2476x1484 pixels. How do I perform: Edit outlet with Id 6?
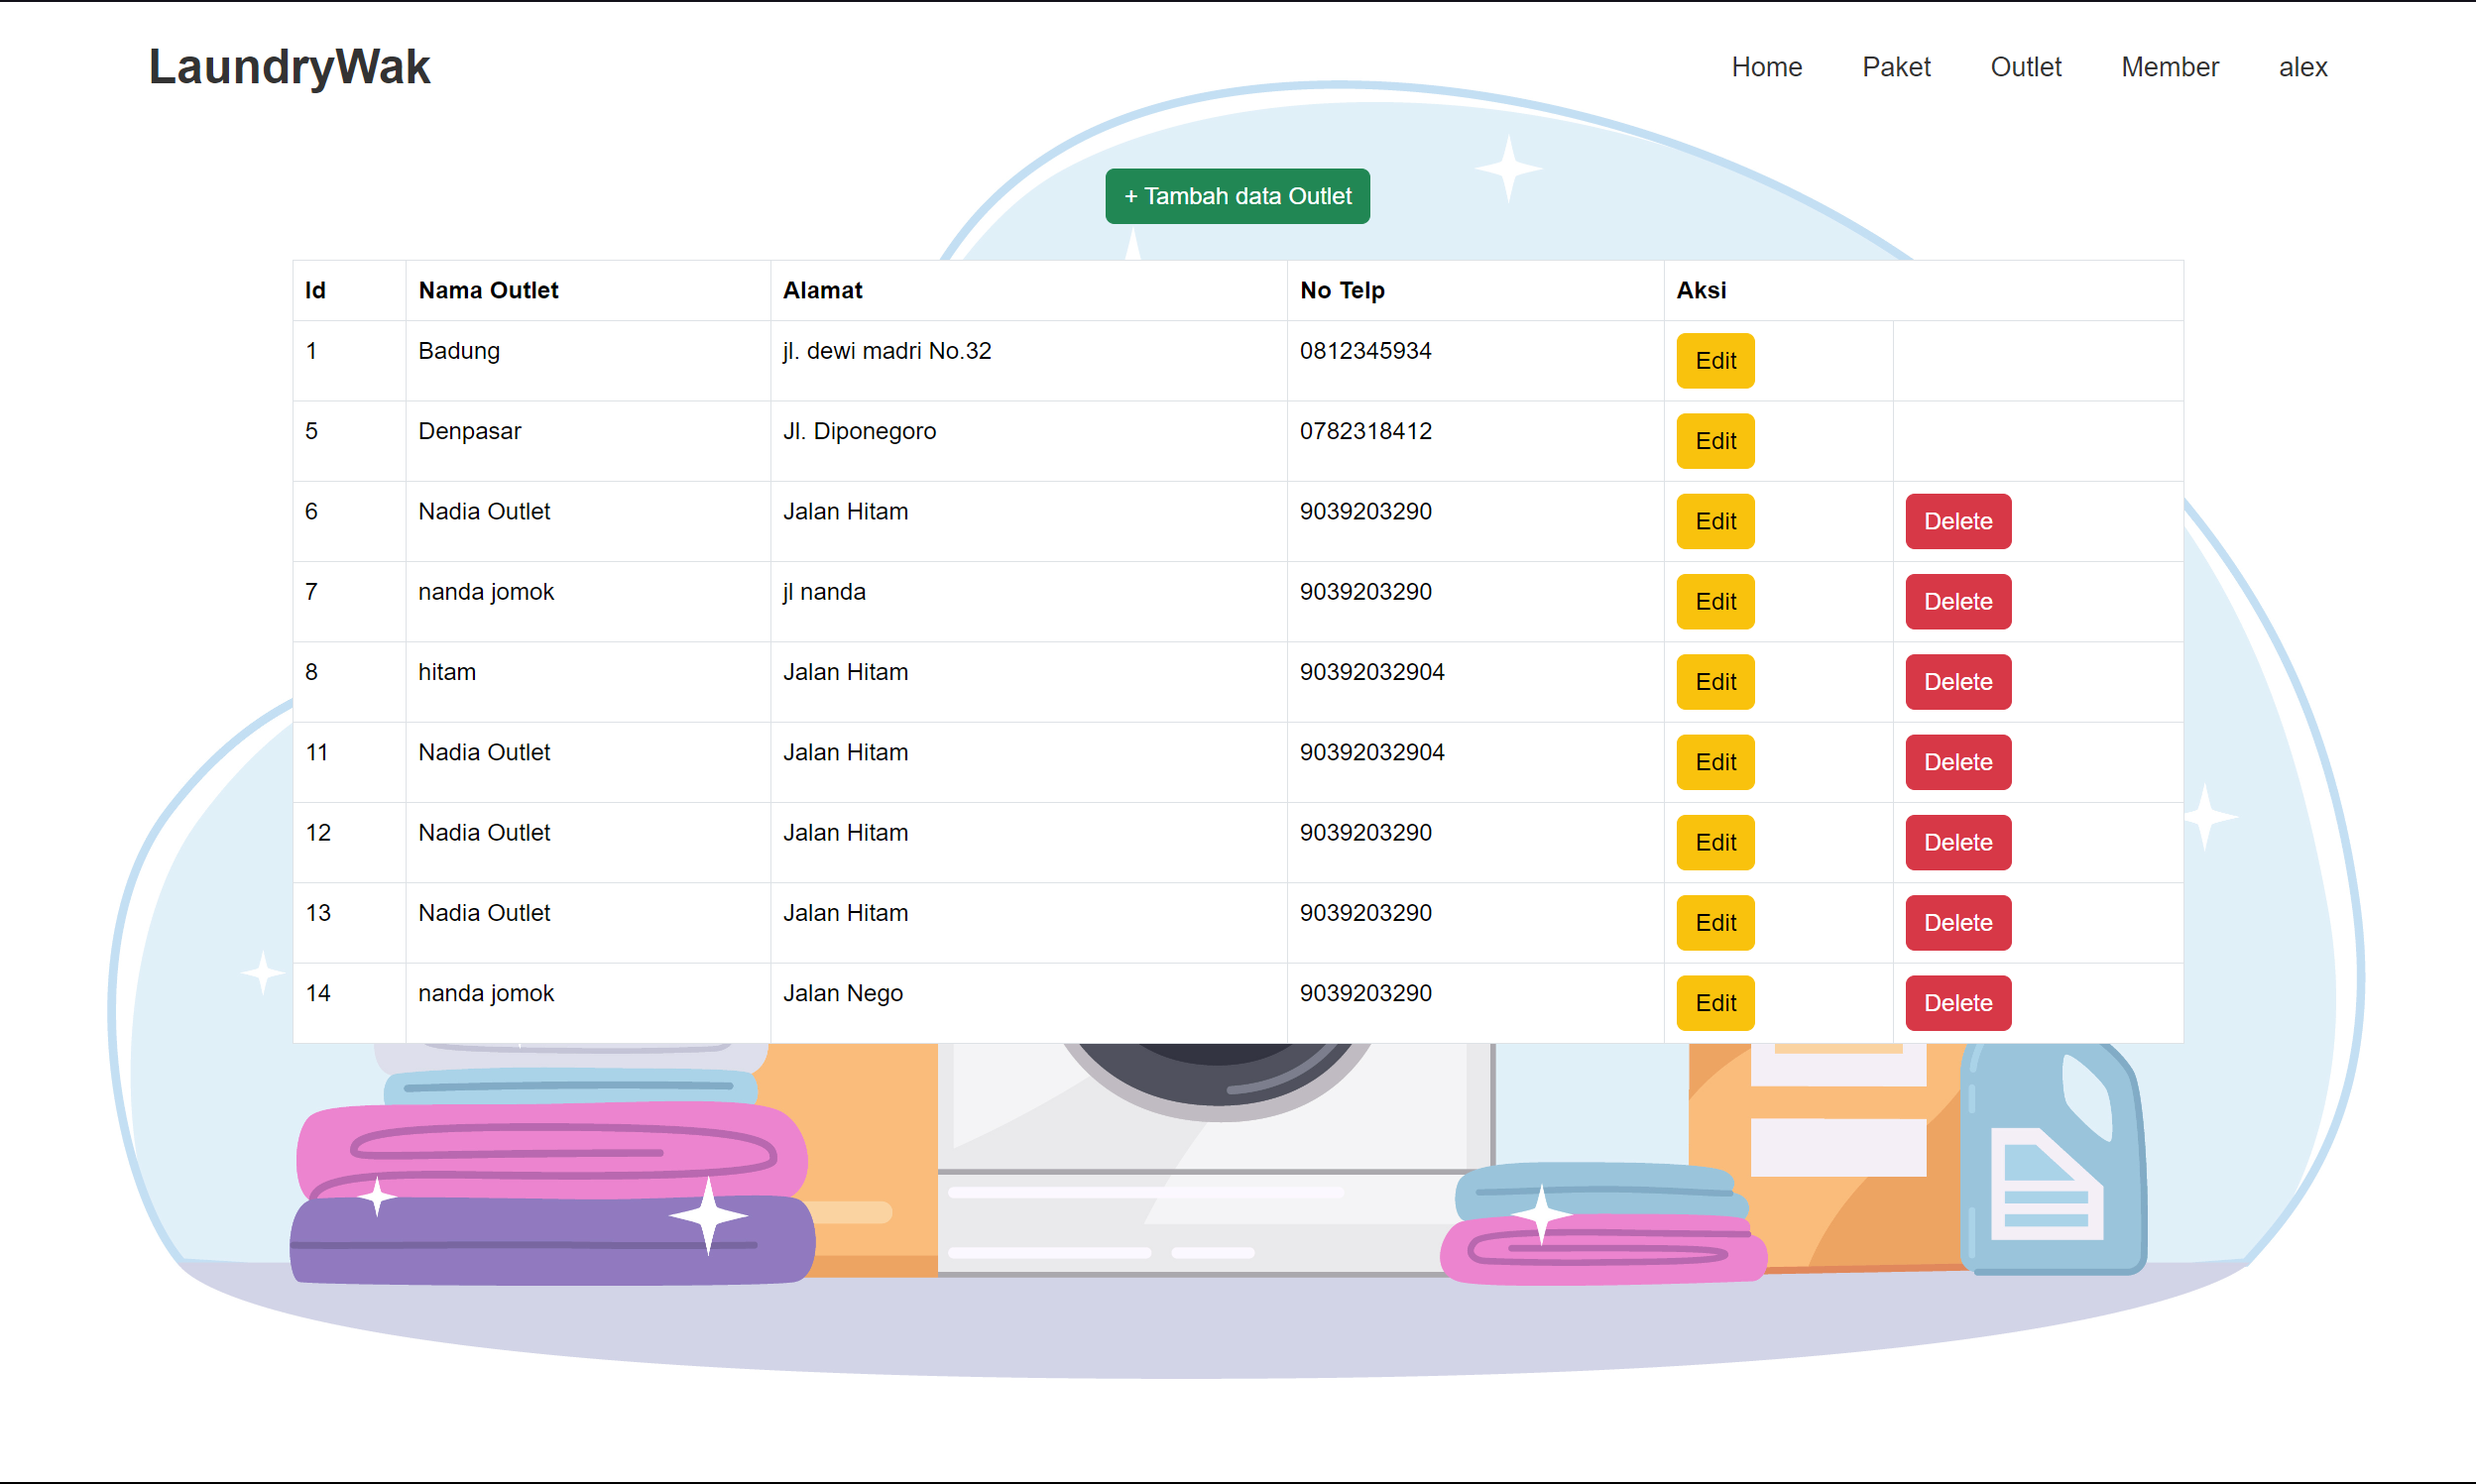click(x=1714, y=521)
